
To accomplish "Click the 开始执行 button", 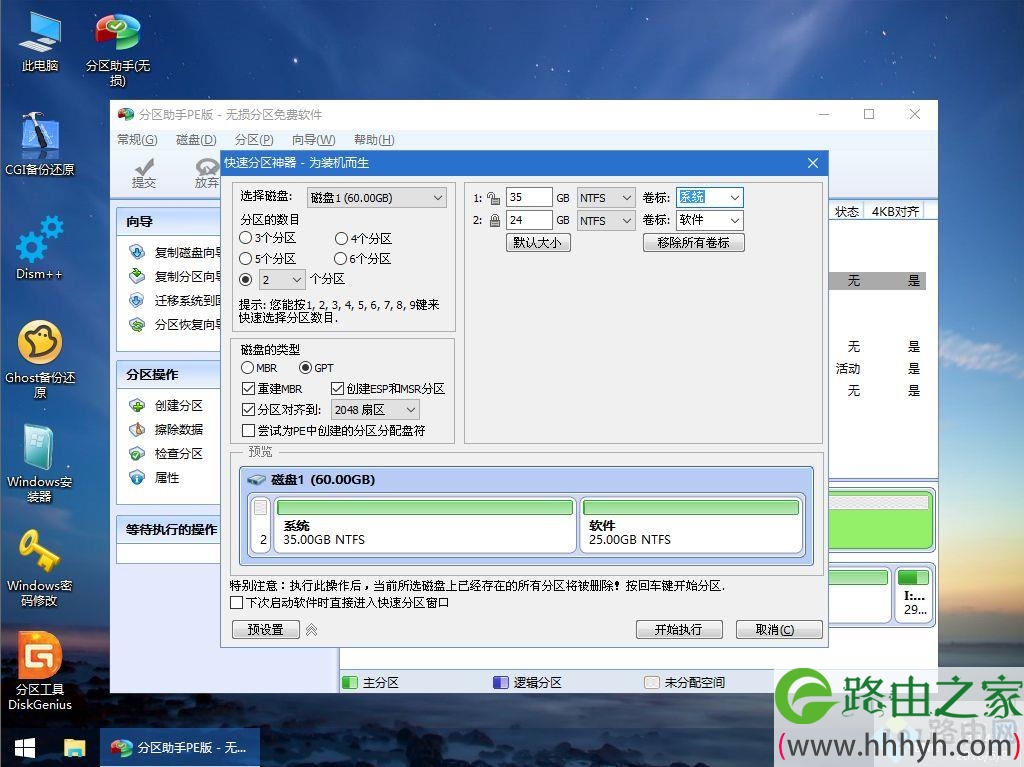I will 679,630.
